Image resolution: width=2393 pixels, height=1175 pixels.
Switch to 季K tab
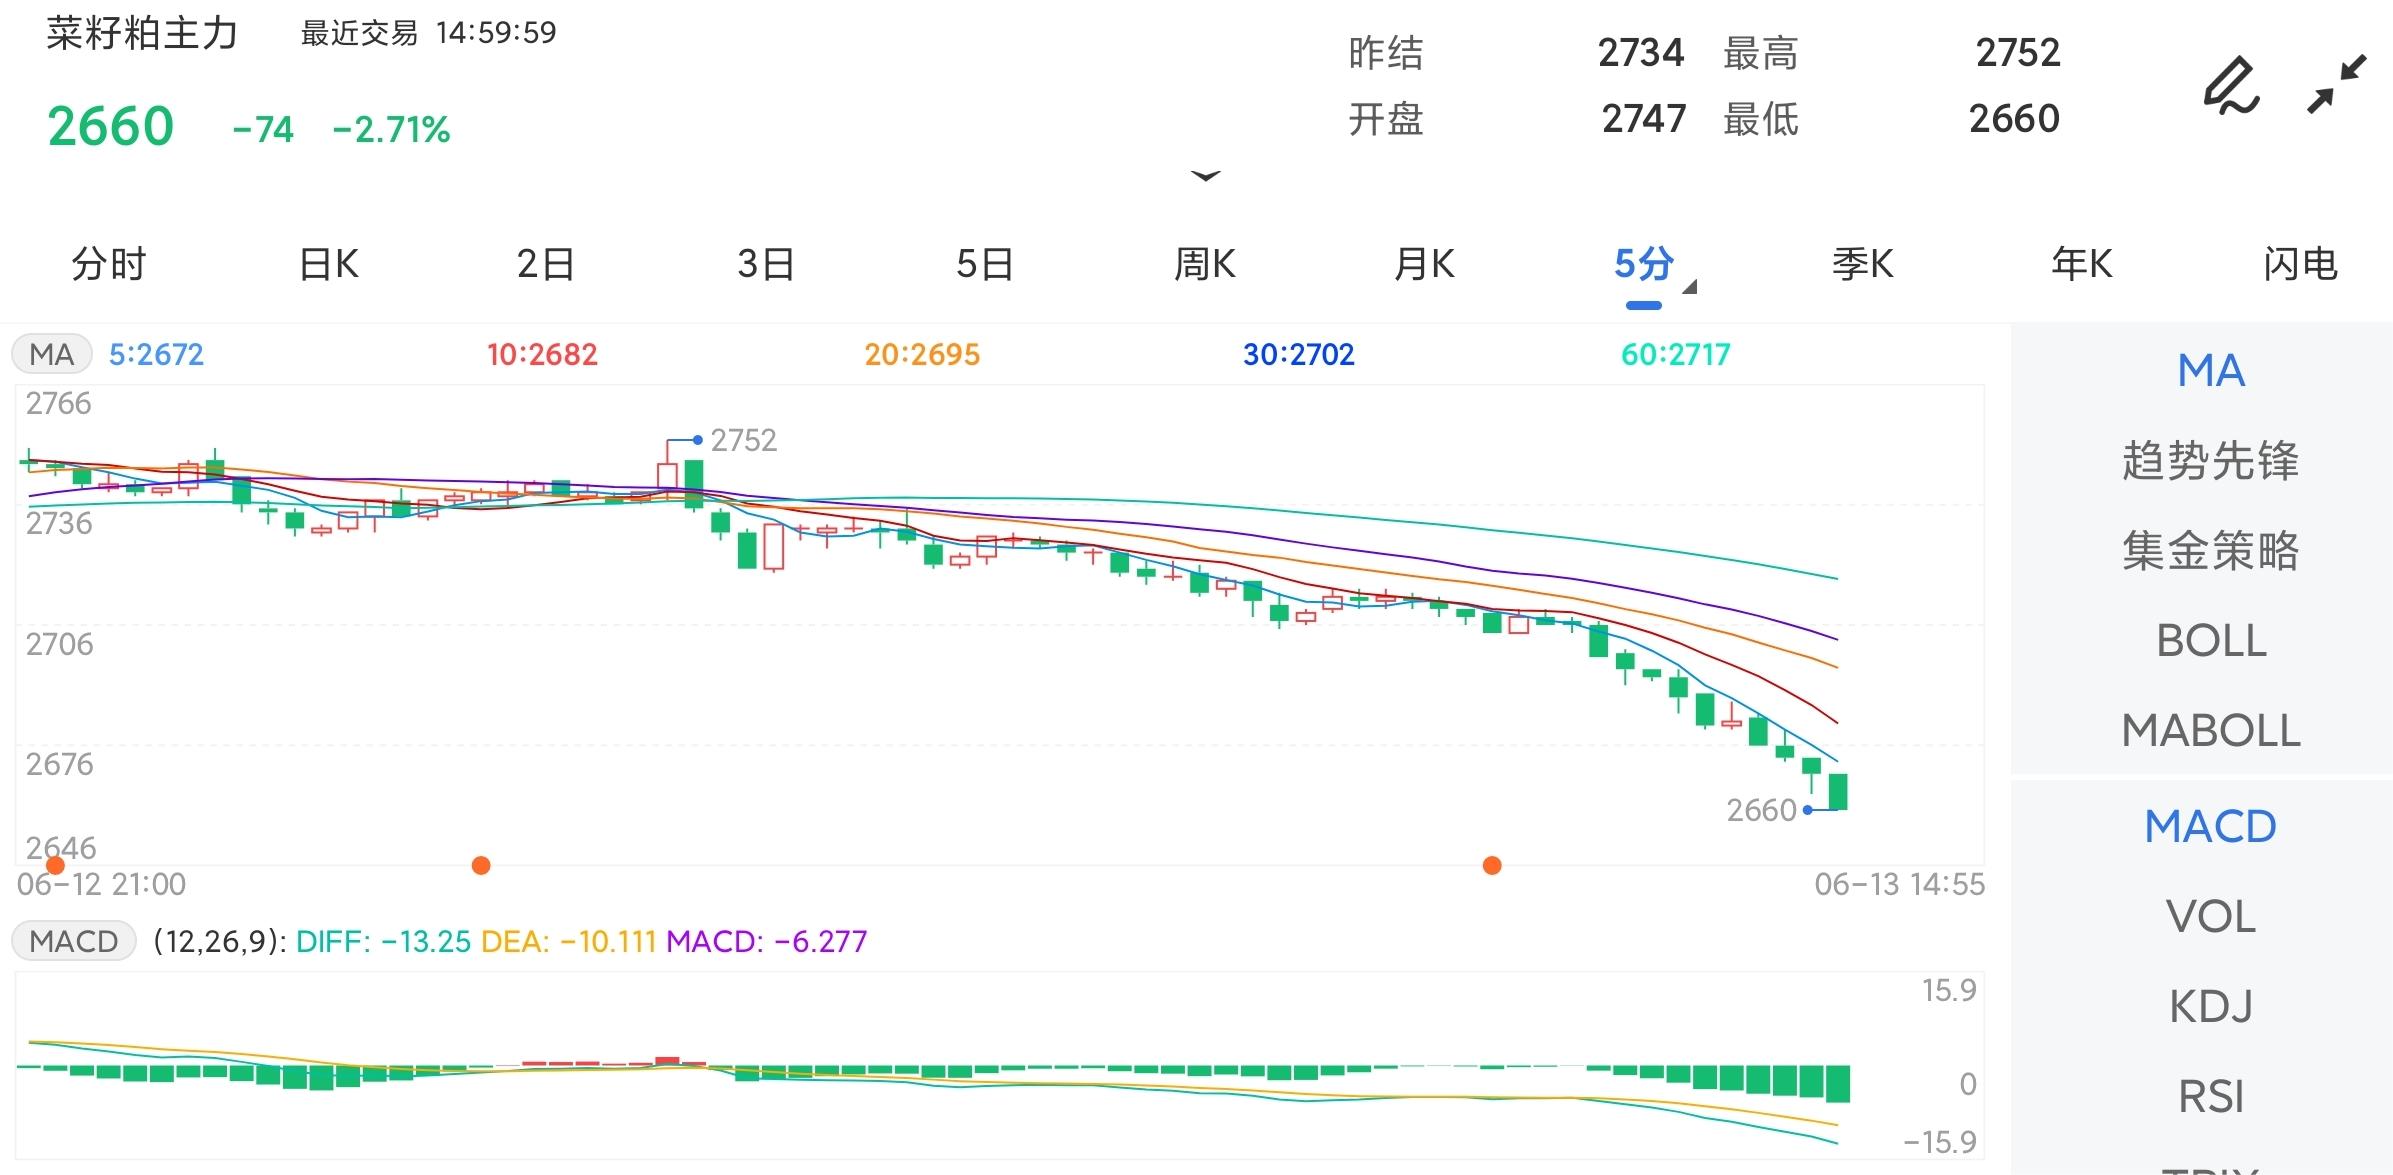point(1863,265)
